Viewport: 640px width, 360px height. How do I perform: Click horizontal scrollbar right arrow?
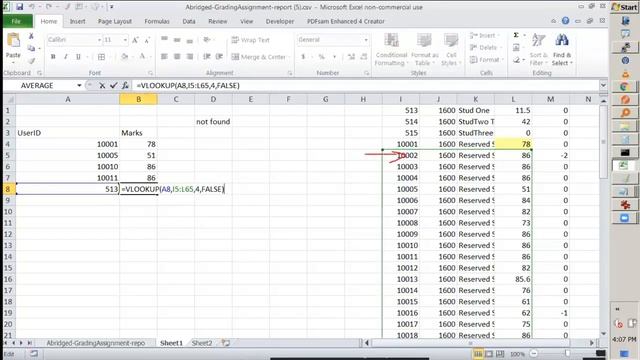click(x=592, y=343)
